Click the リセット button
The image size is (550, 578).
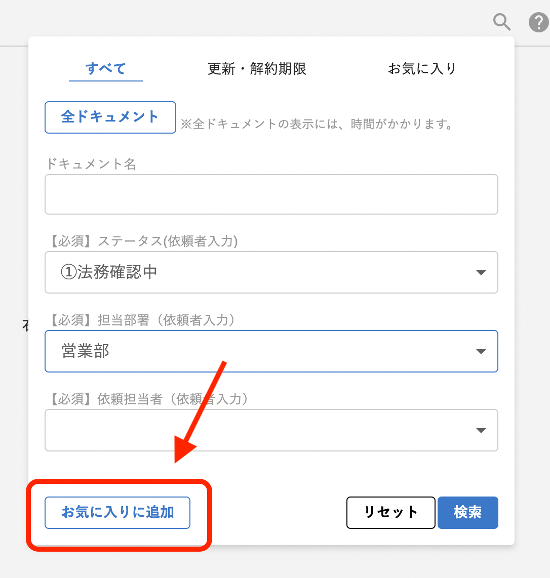(x=391, y=512)
